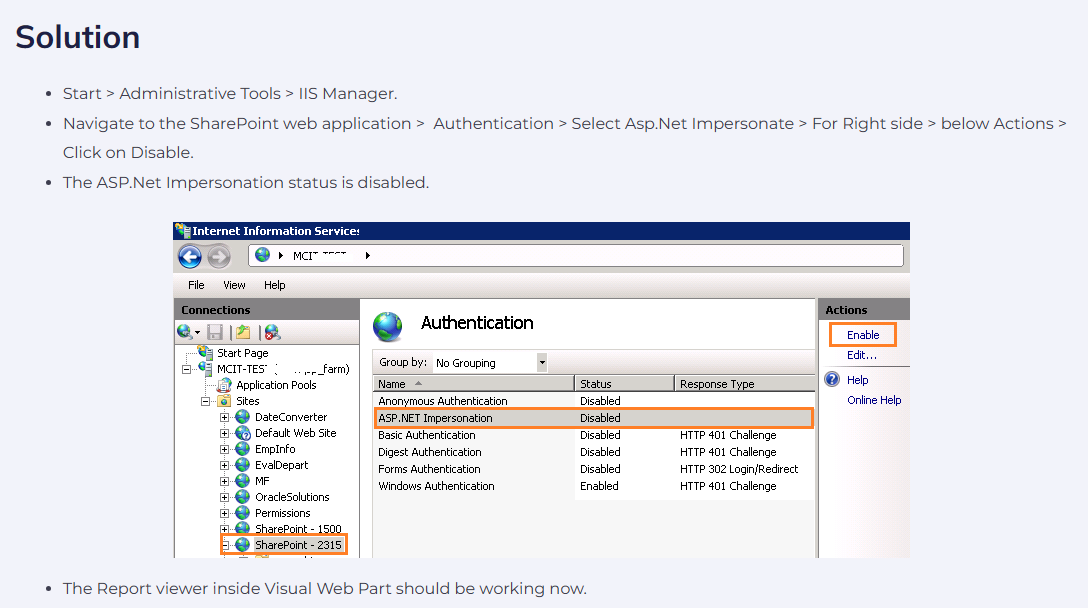This screenshot has width=1088, height=608.
Task: Click the save disk icon in Connections toolbar
Action: click(x=215, y=332)
